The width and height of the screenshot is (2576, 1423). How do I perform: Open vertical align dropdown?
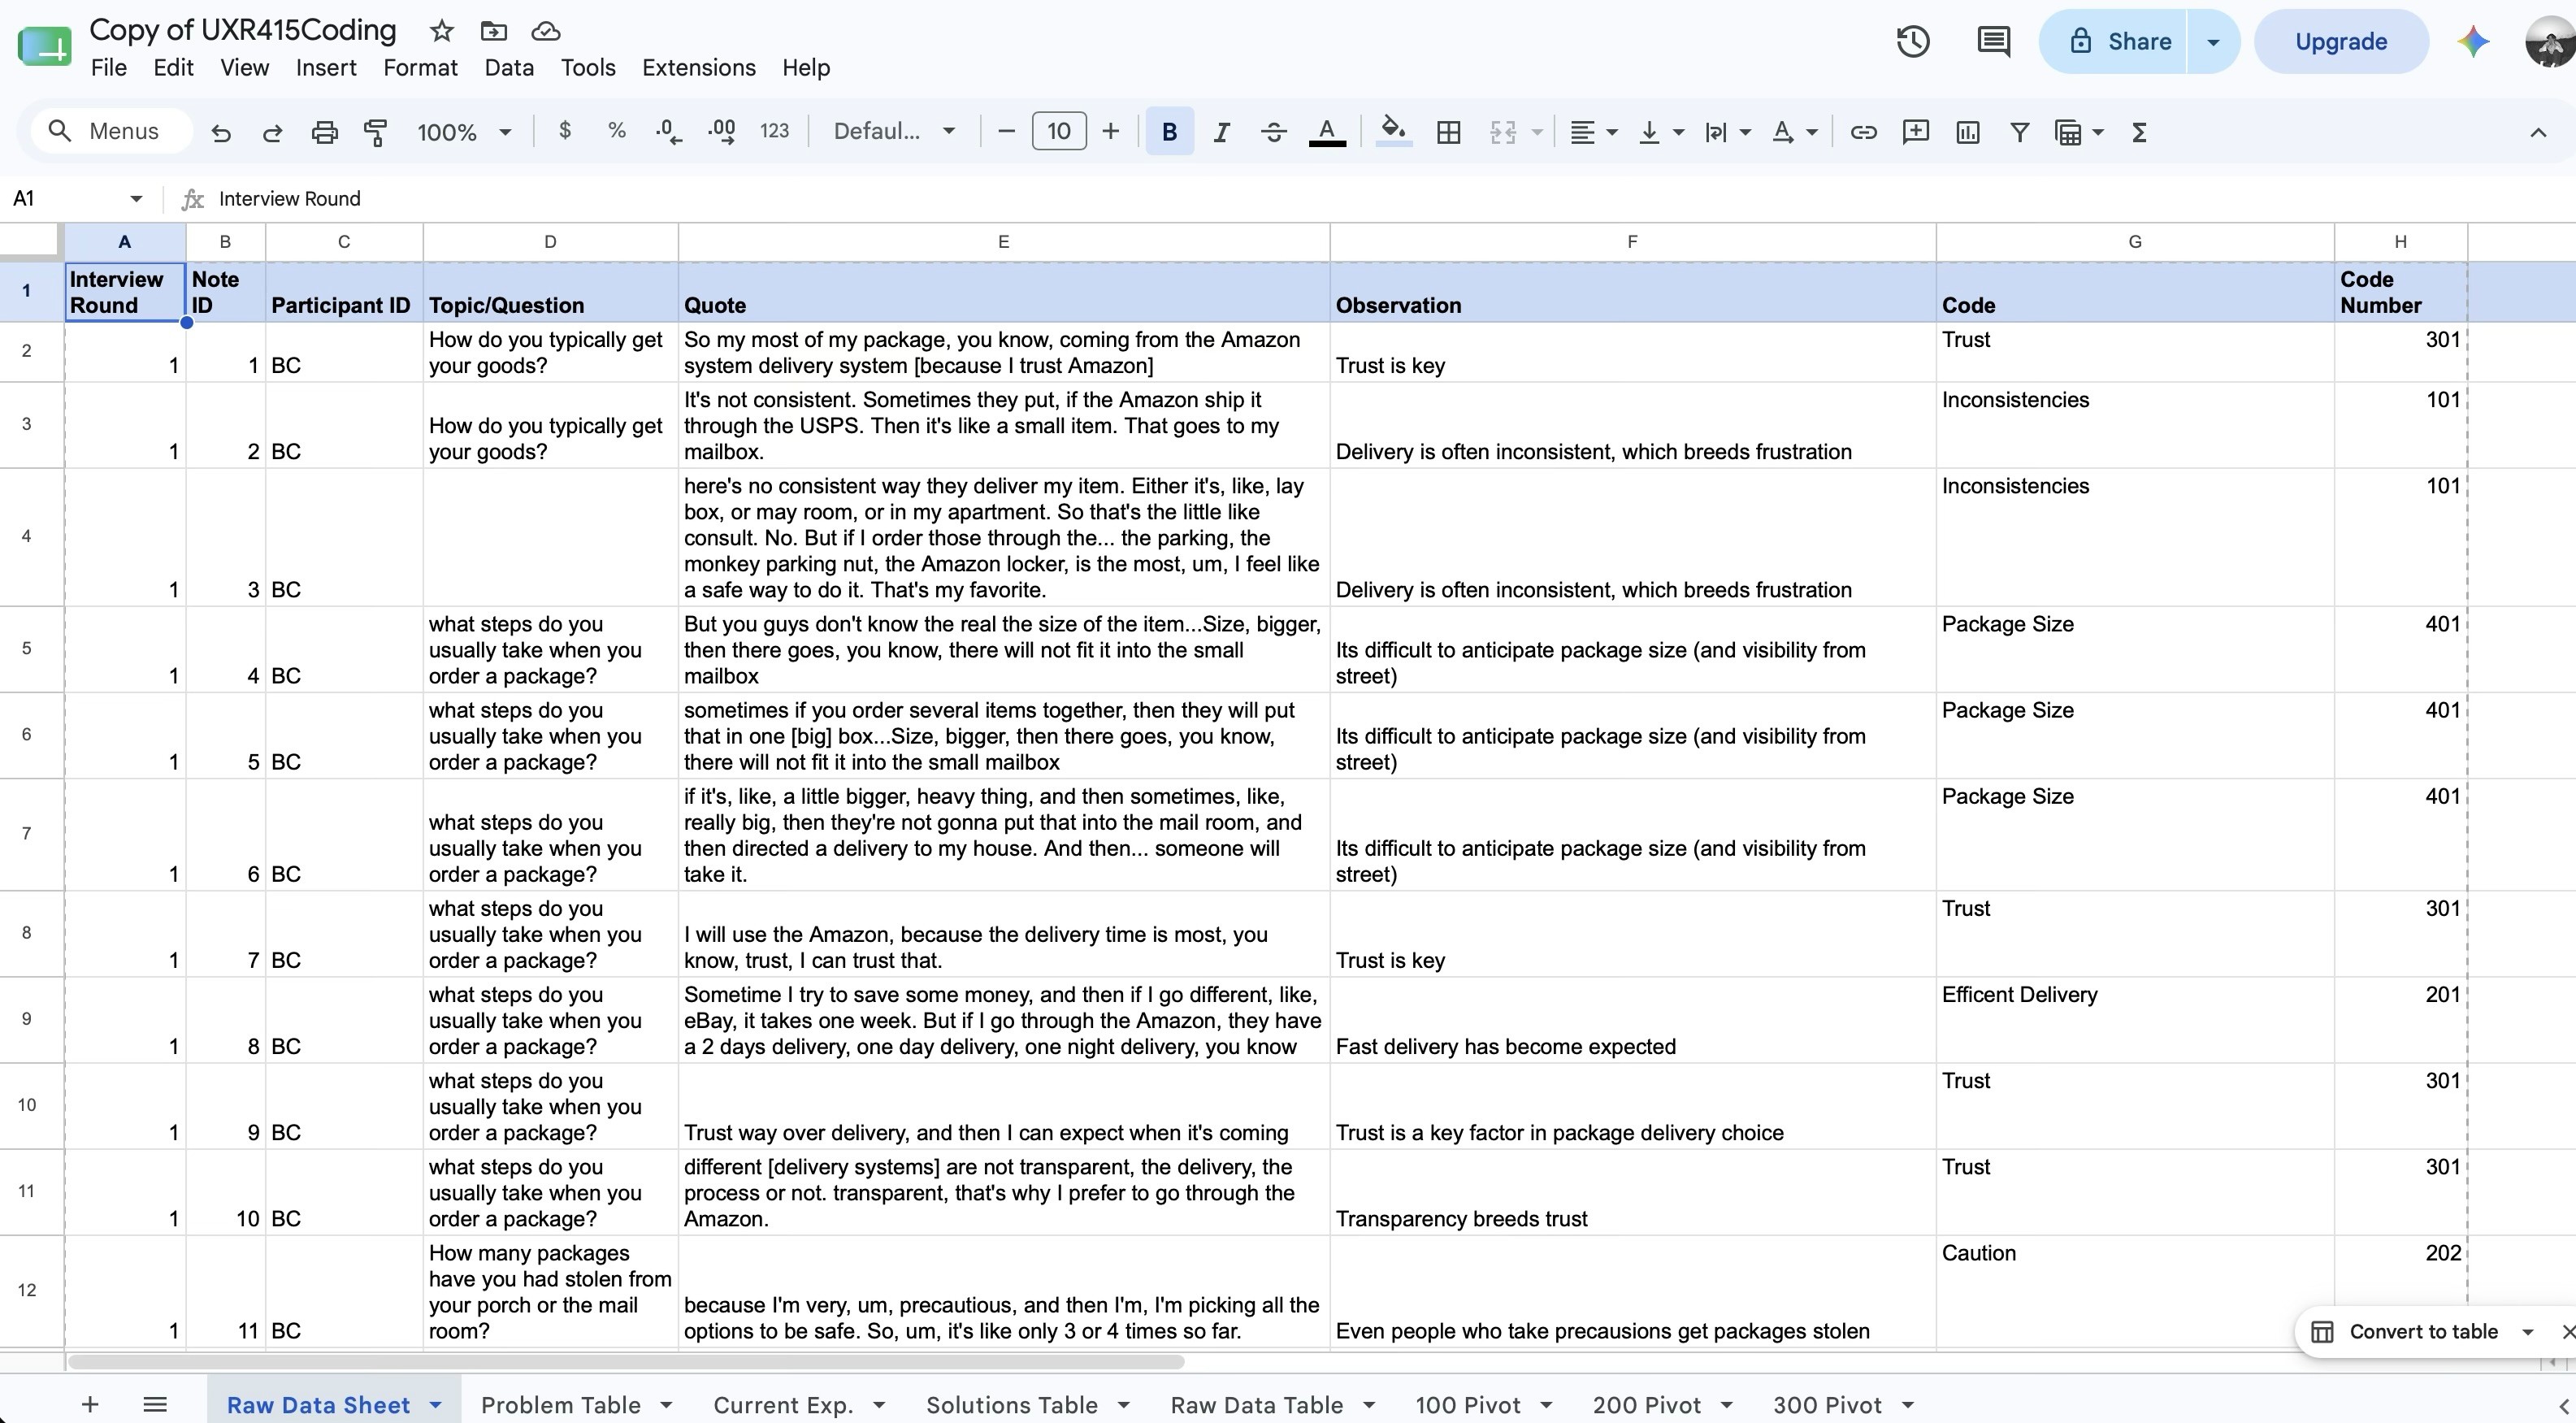1661,132
